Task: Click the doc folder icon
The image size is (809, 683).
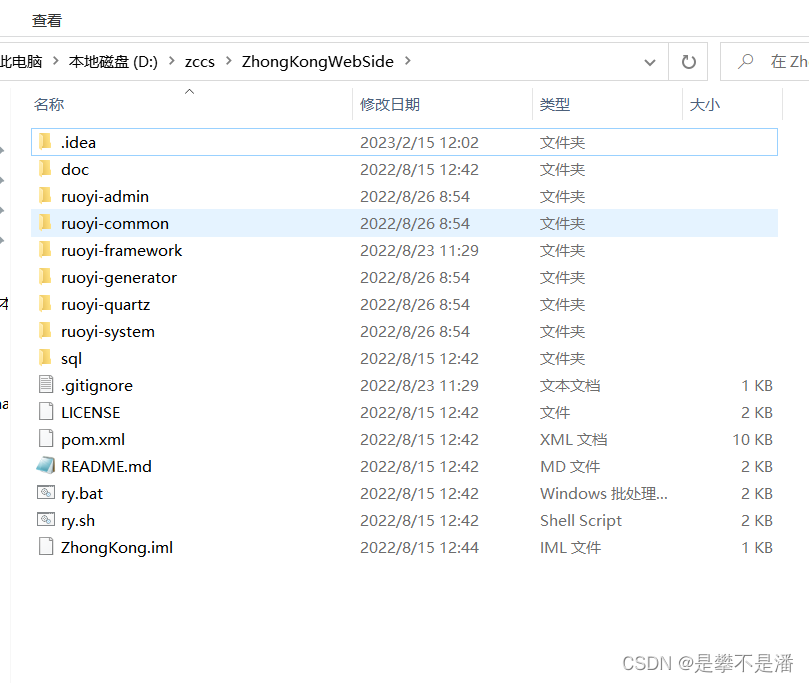Action: 45,168
